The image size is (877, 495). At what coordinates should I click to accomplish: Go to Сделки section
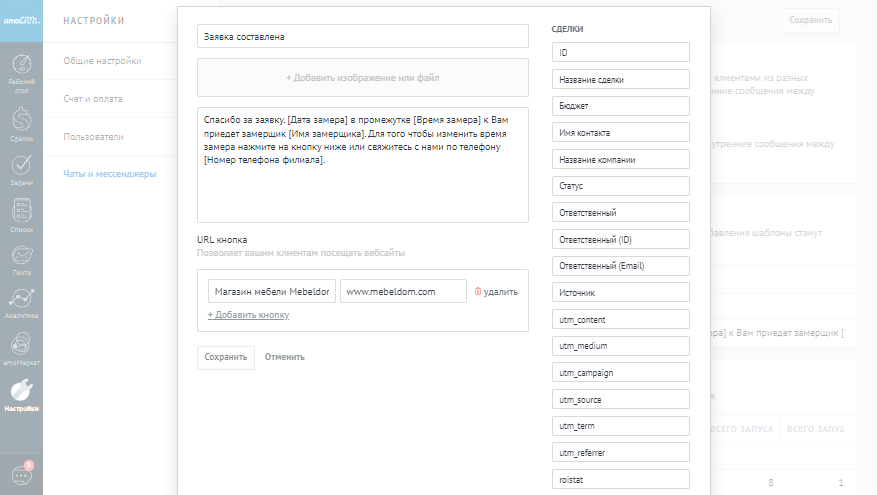pos(21,125)
